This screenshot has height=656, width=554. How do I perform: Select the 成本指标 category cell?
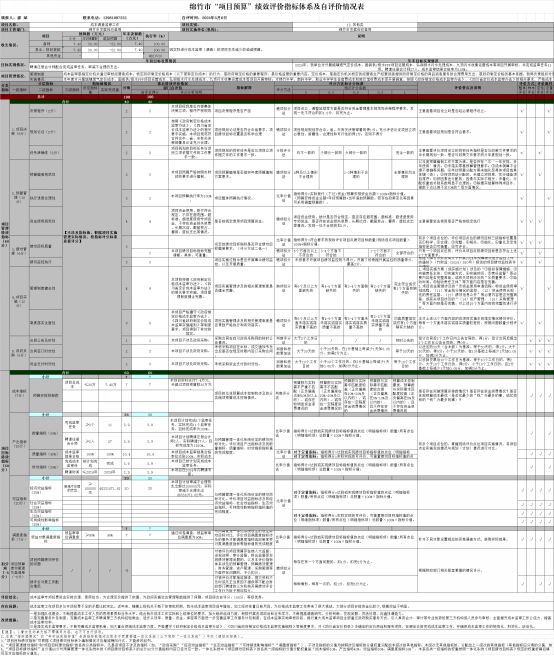19,393
